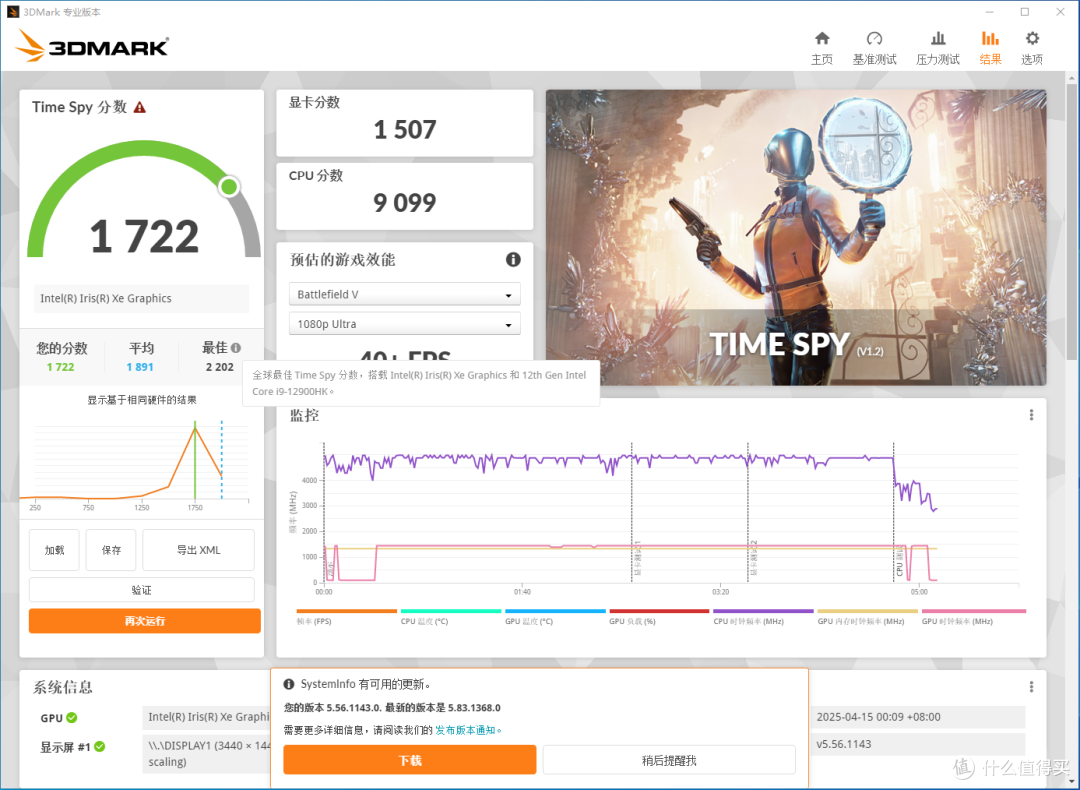Open the Battlefield V game dropdown

[404, 294]
